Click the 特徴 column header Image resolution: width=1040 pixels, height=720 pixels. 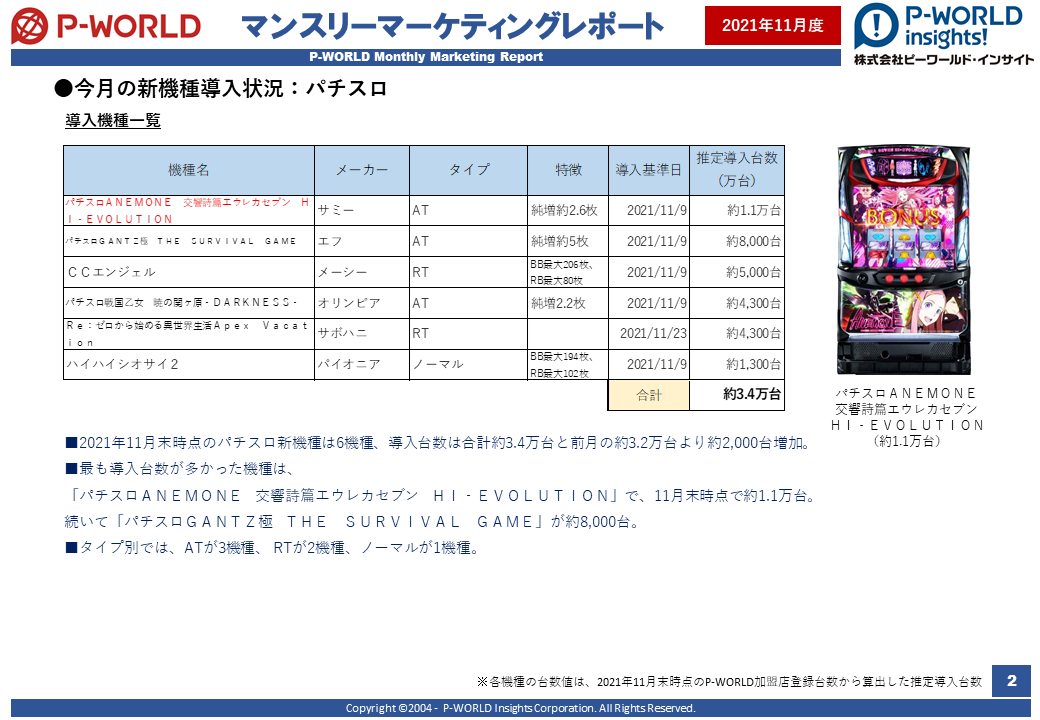pos(568,170)
